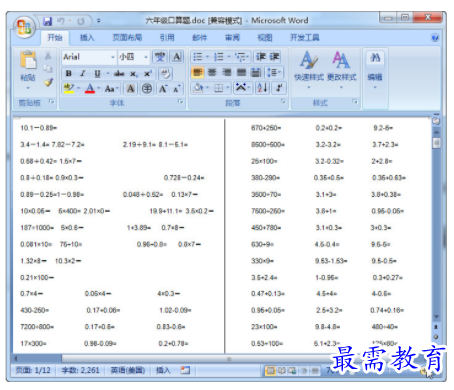This screenshot has width=454, height=390.
Task: Switch to 插入 Insert ribbon tab
Action: pyautogui.click(x=87, y=38)
